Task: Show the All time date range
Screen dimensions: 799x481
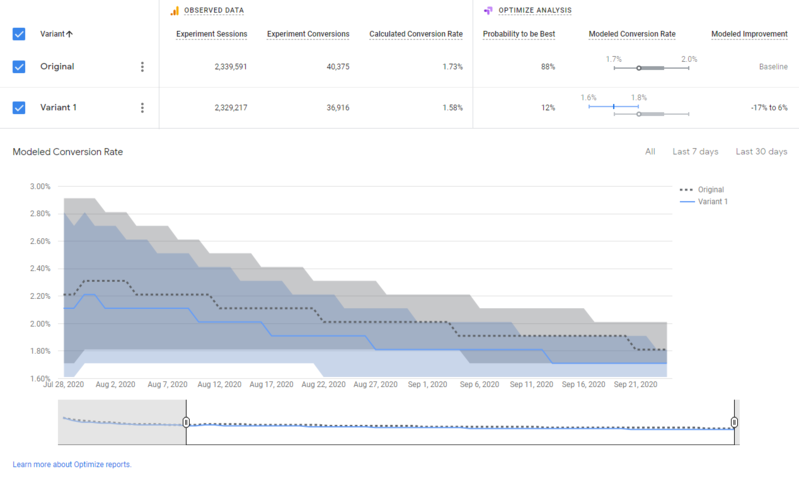Action: (x=650, y=152)
